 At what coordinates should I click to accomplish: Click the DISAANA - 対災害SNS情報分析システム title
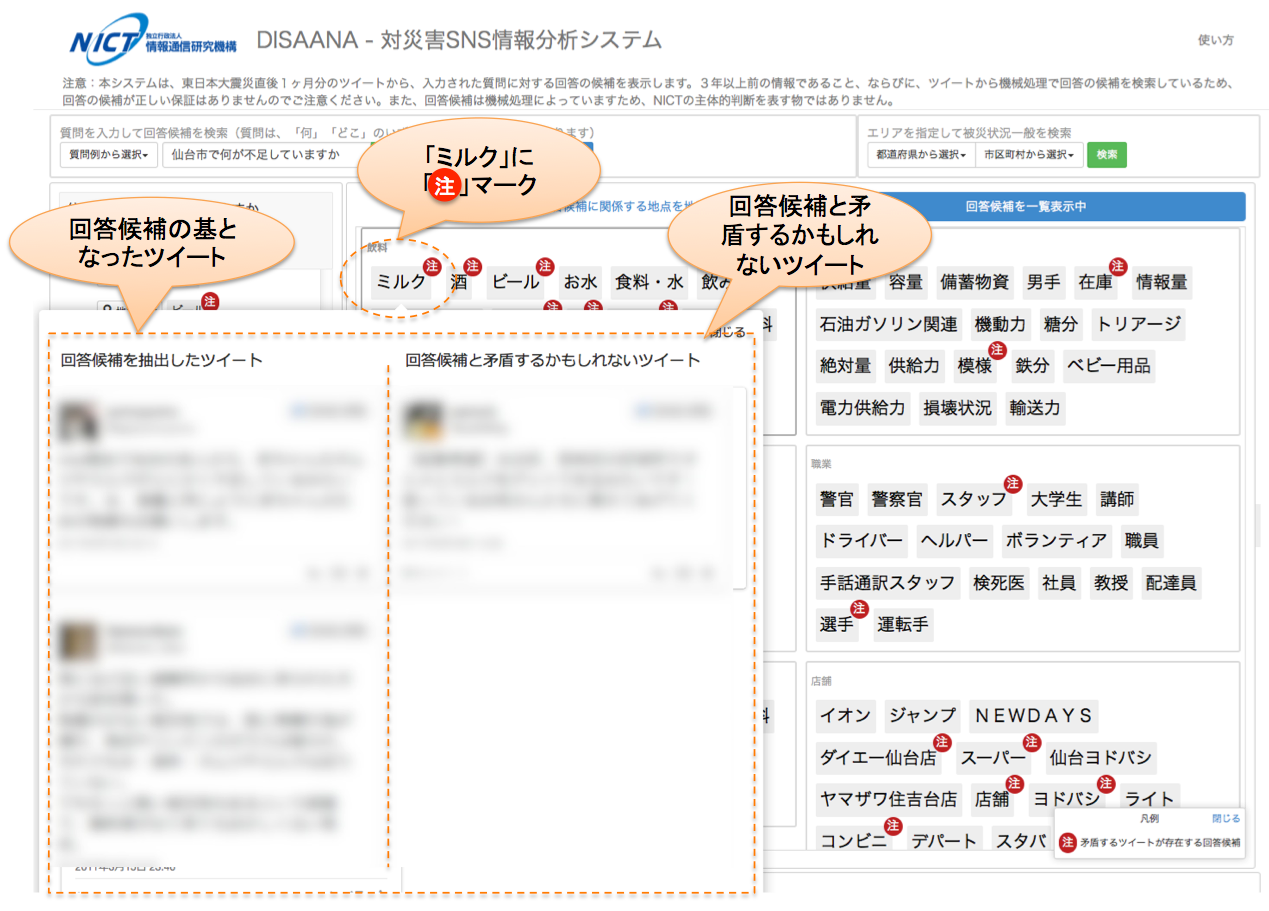[459, 40]
